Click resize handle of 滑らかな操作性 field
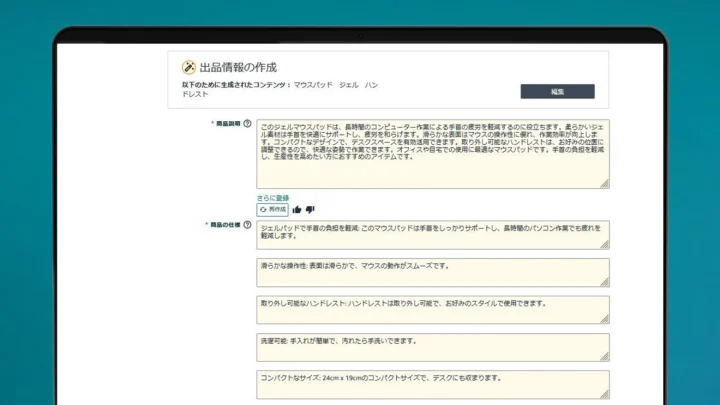 click(605, 282)
